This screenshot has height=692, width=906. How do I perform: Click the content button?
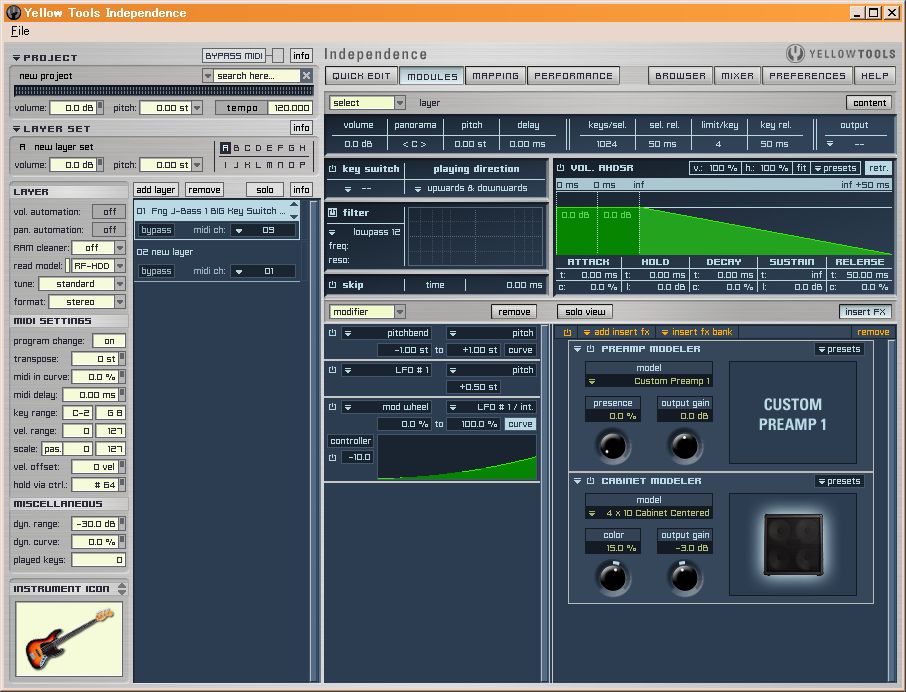[869, 103]
